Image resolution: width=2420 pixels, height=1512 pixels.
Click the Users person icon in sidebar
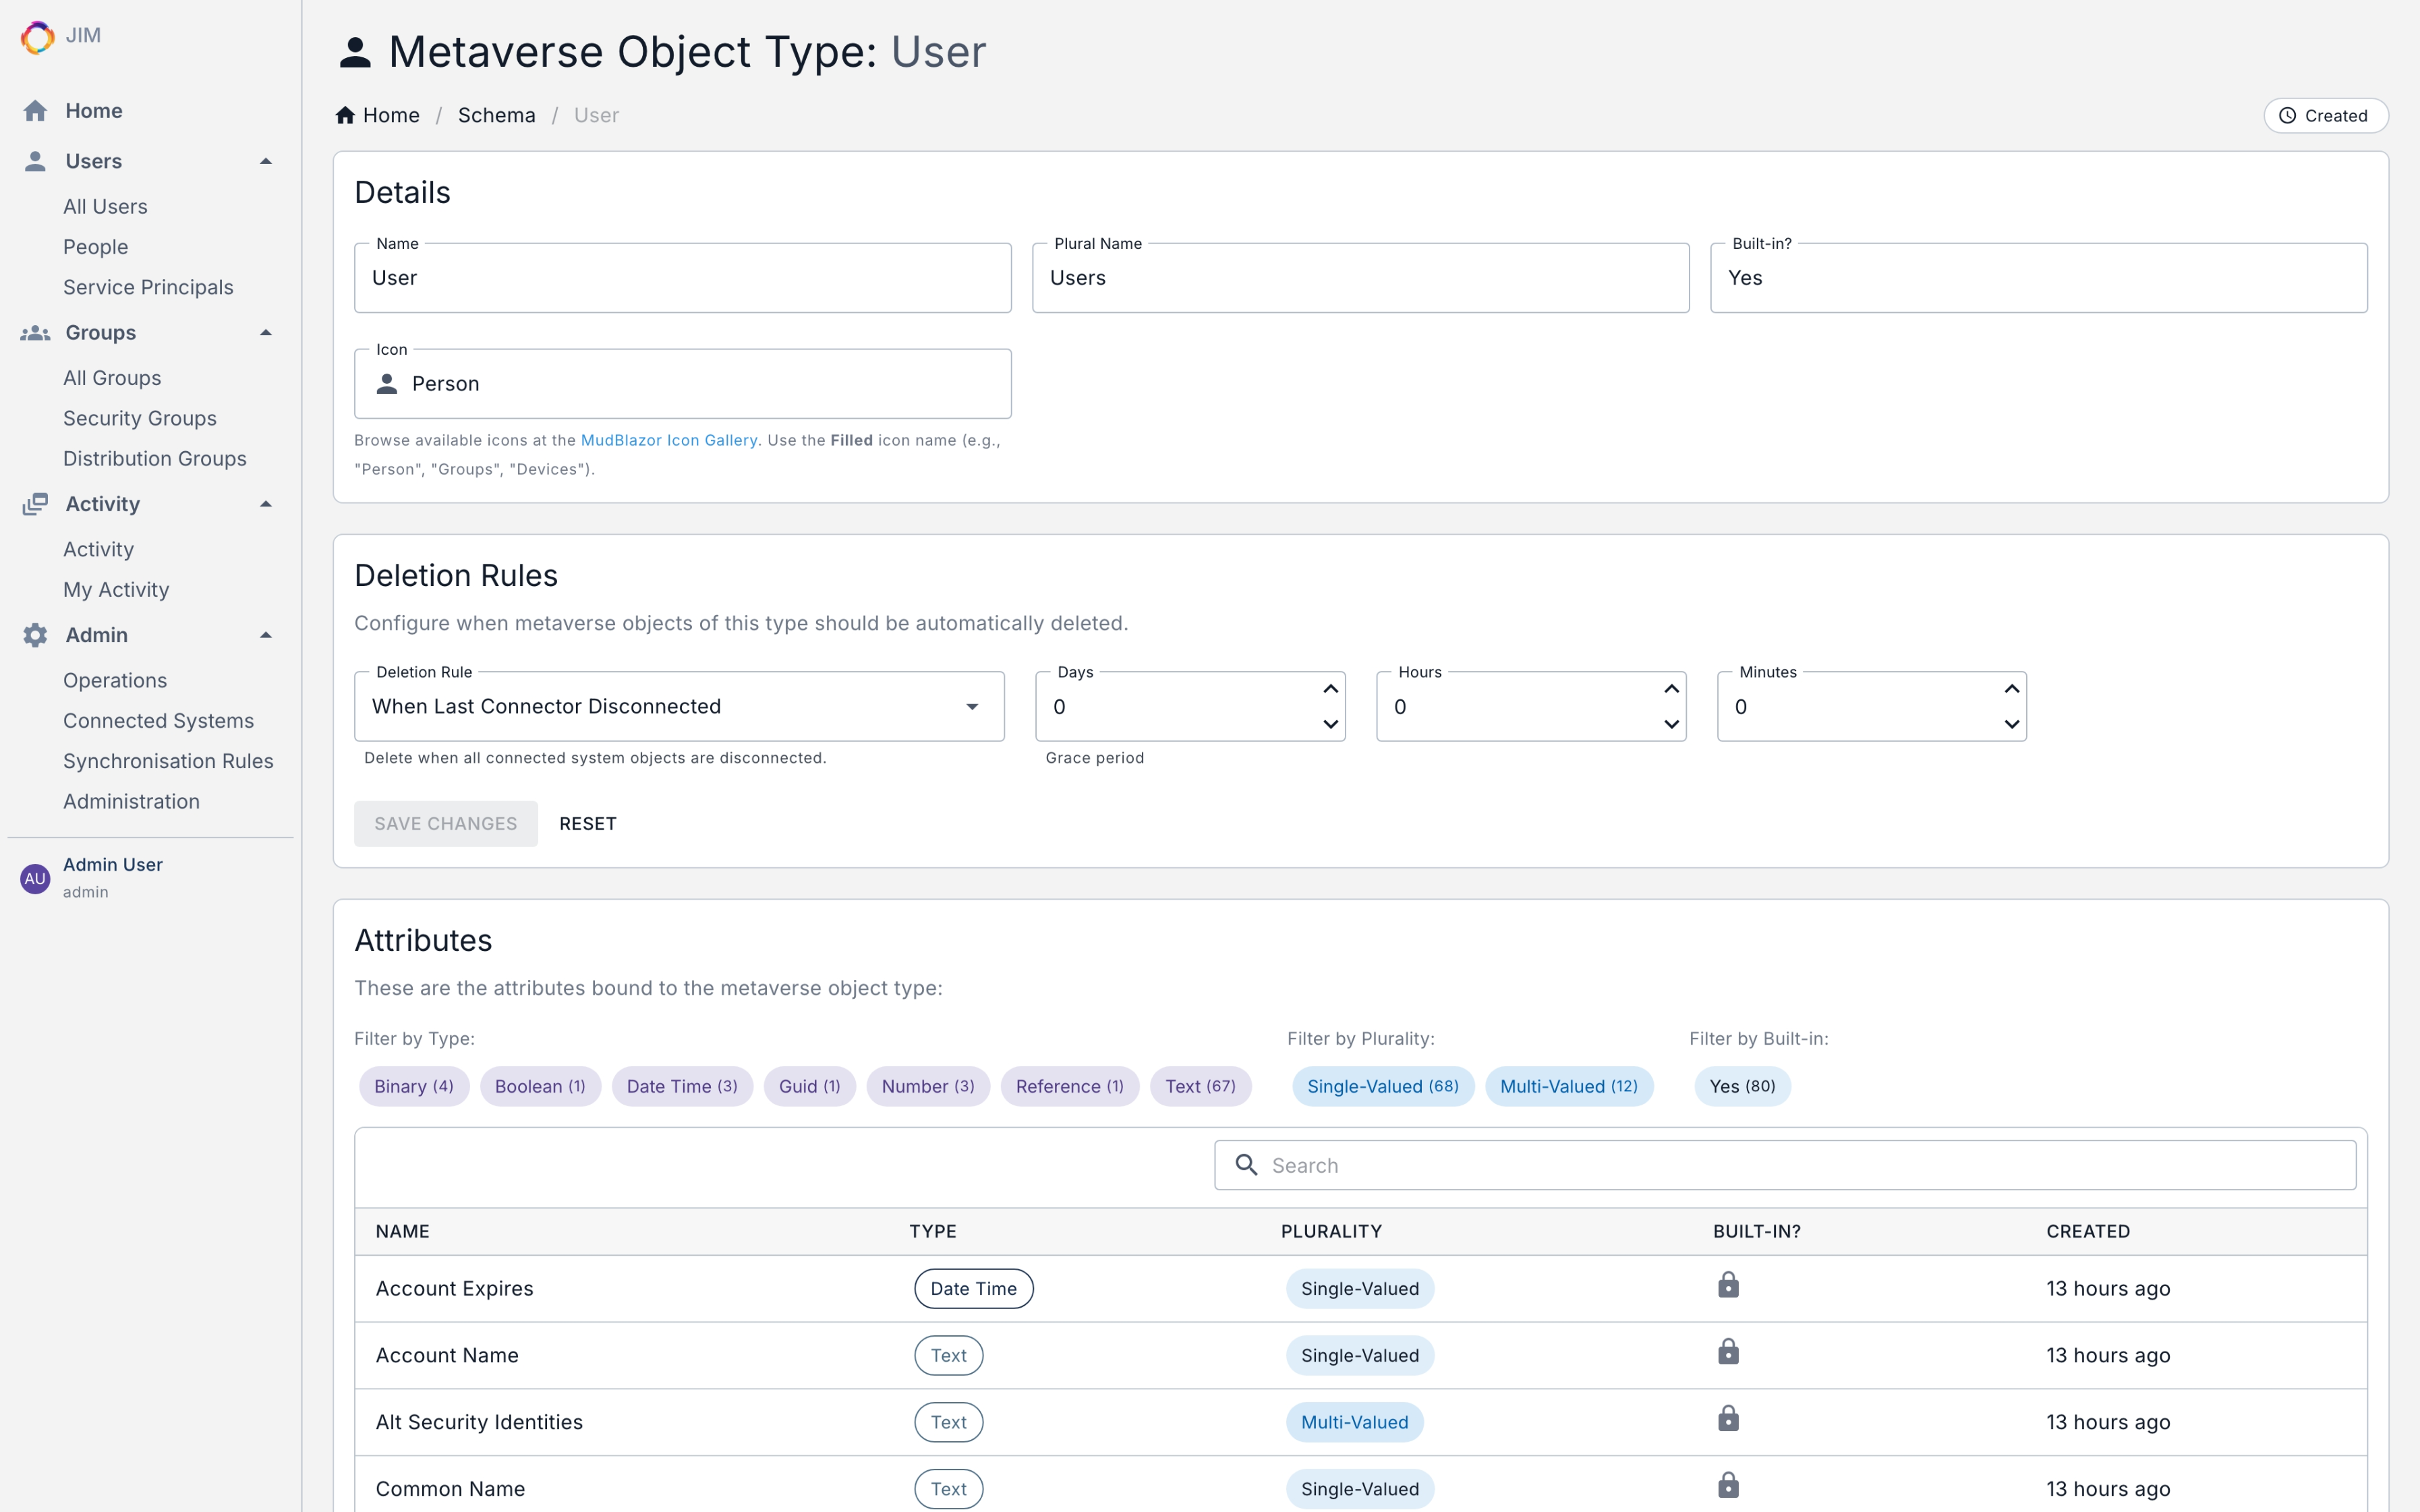36,161
